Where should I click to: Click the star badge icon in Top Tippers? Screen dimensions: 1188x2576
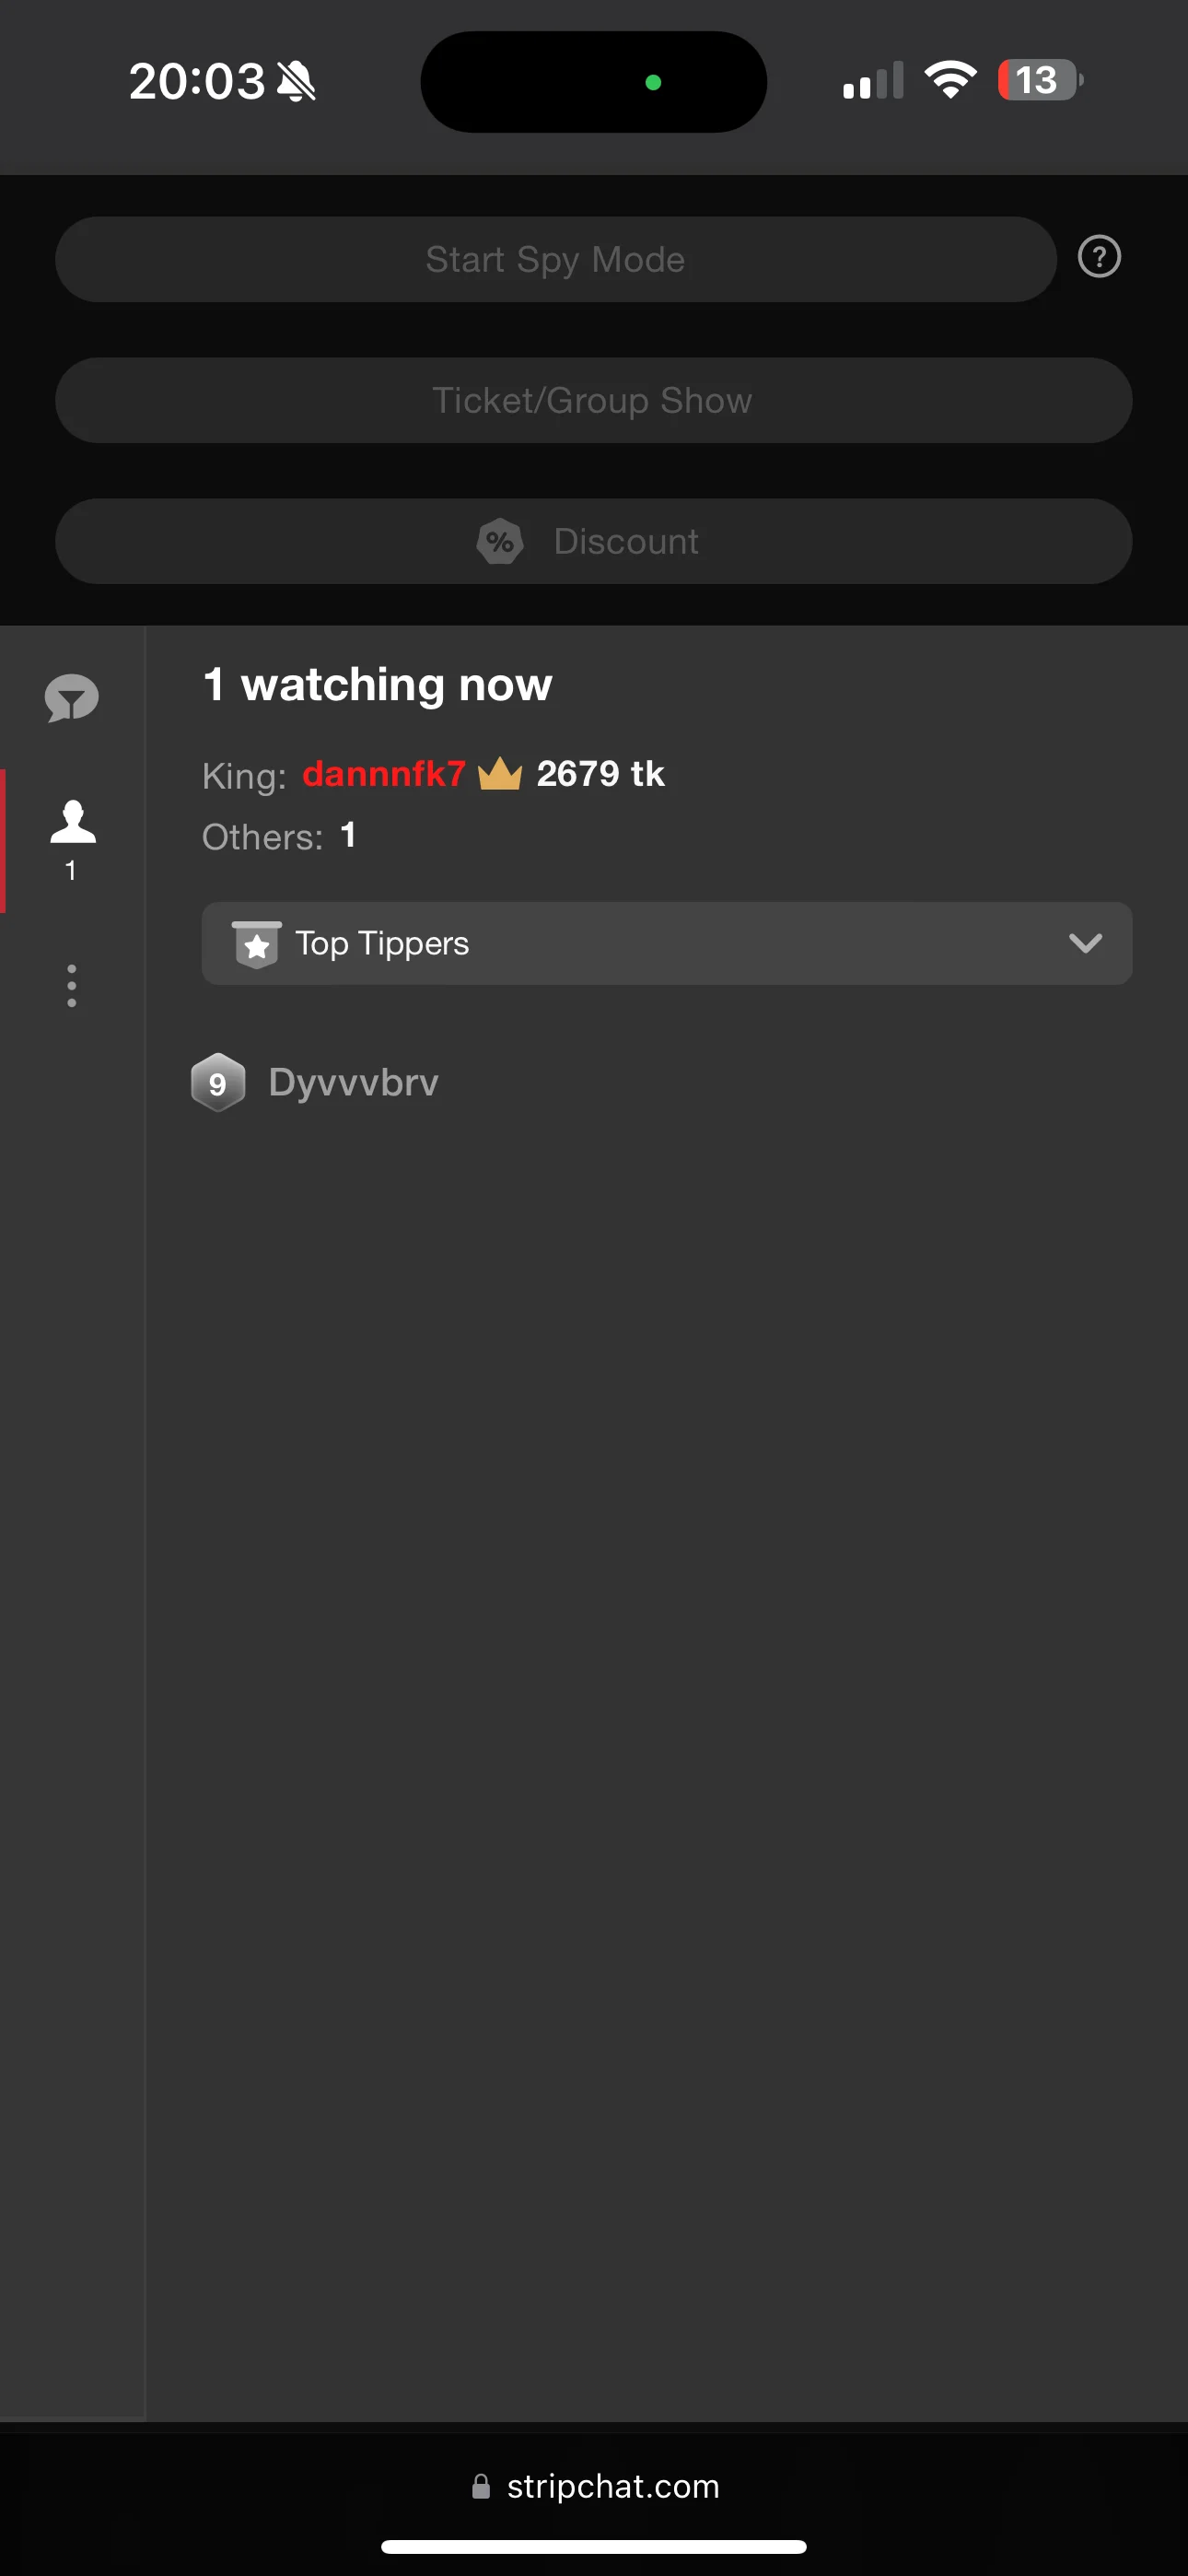[256, 944]
